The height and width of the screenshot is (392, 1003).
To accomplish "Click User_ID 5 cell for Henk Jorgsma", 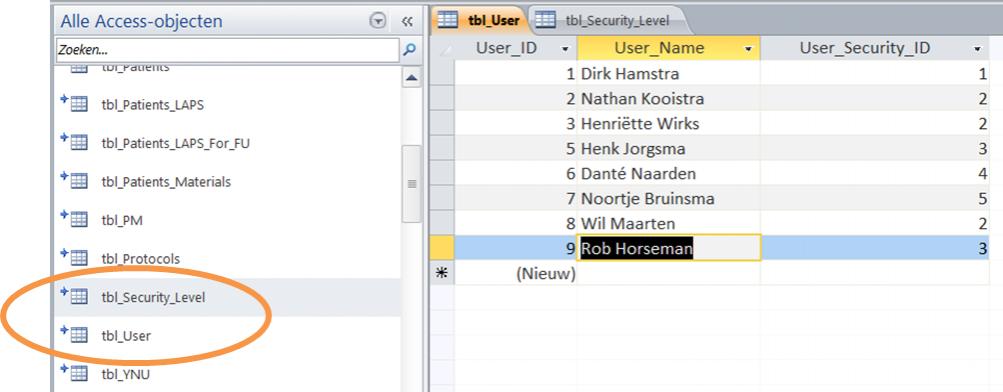I will (x=516, y=148).
